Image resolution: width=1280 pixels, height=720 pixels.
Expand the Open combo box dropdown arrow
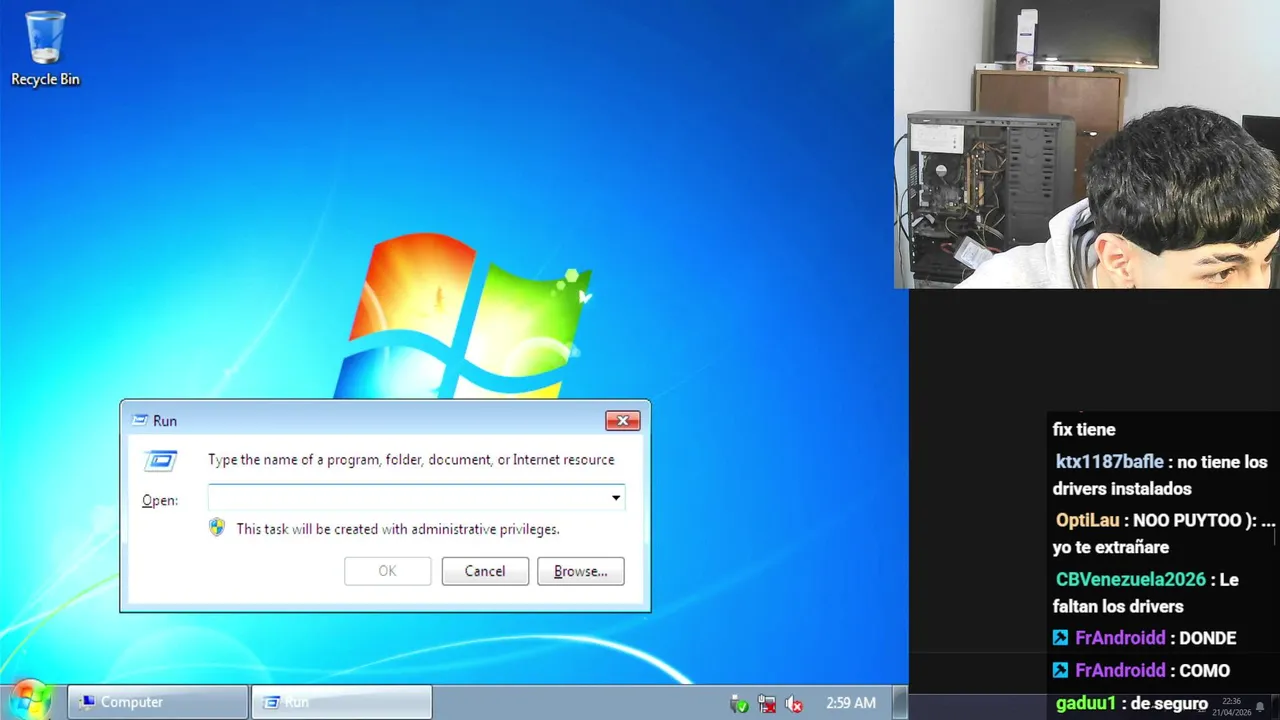[x=616, y=497]
